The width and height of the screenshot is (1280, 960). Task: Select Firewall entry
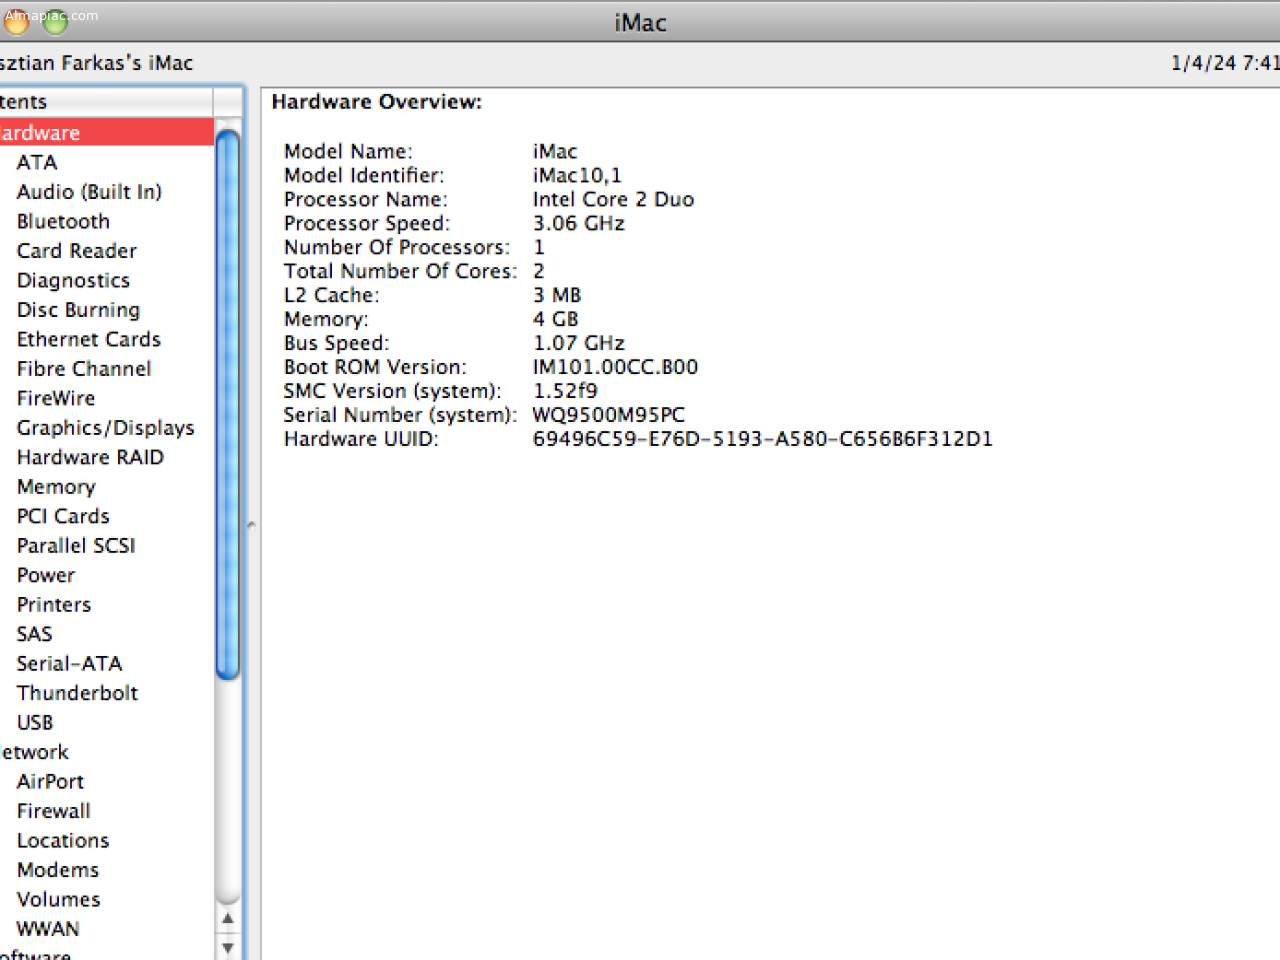tap(54, 811)
